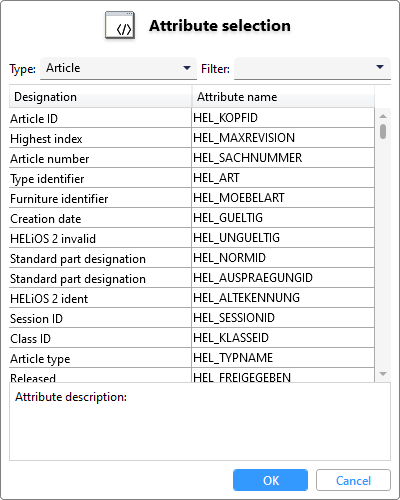Viewport: 400px width, 500px height.
Task: Dismiss the dialog with Cancel button
Action: coord(353,480)
